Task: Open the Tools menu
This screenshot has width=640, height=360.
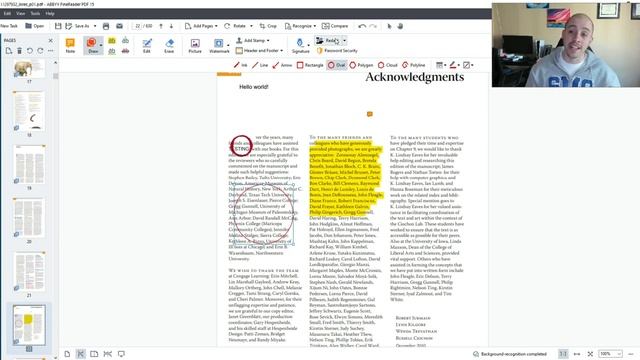Action: pyautogui.click(x=35, y=13)
